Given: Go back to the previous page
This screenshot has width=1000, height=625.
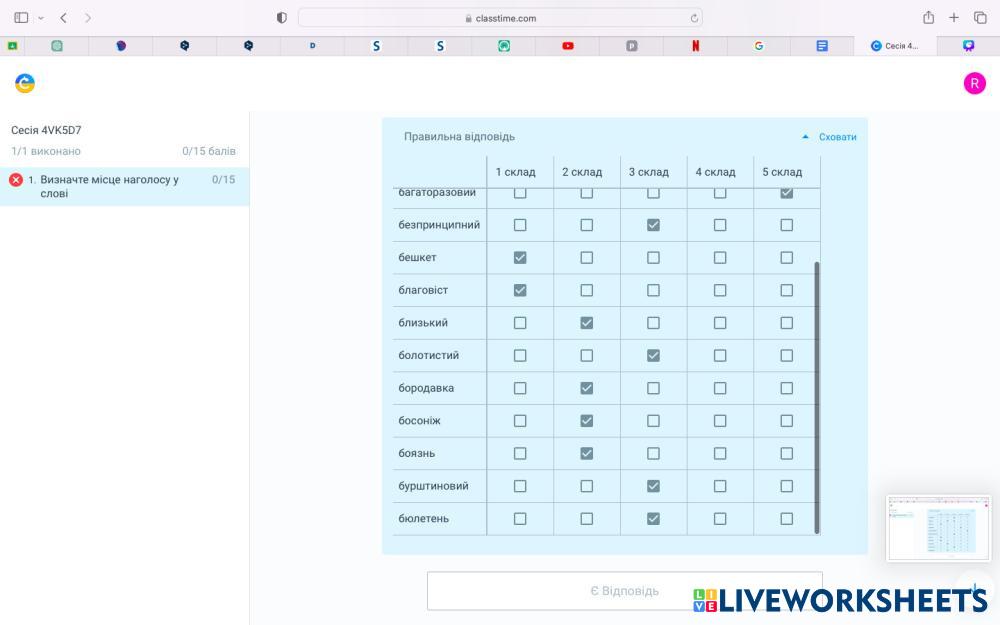Looking at the screenshot, I should coord(63,18).
